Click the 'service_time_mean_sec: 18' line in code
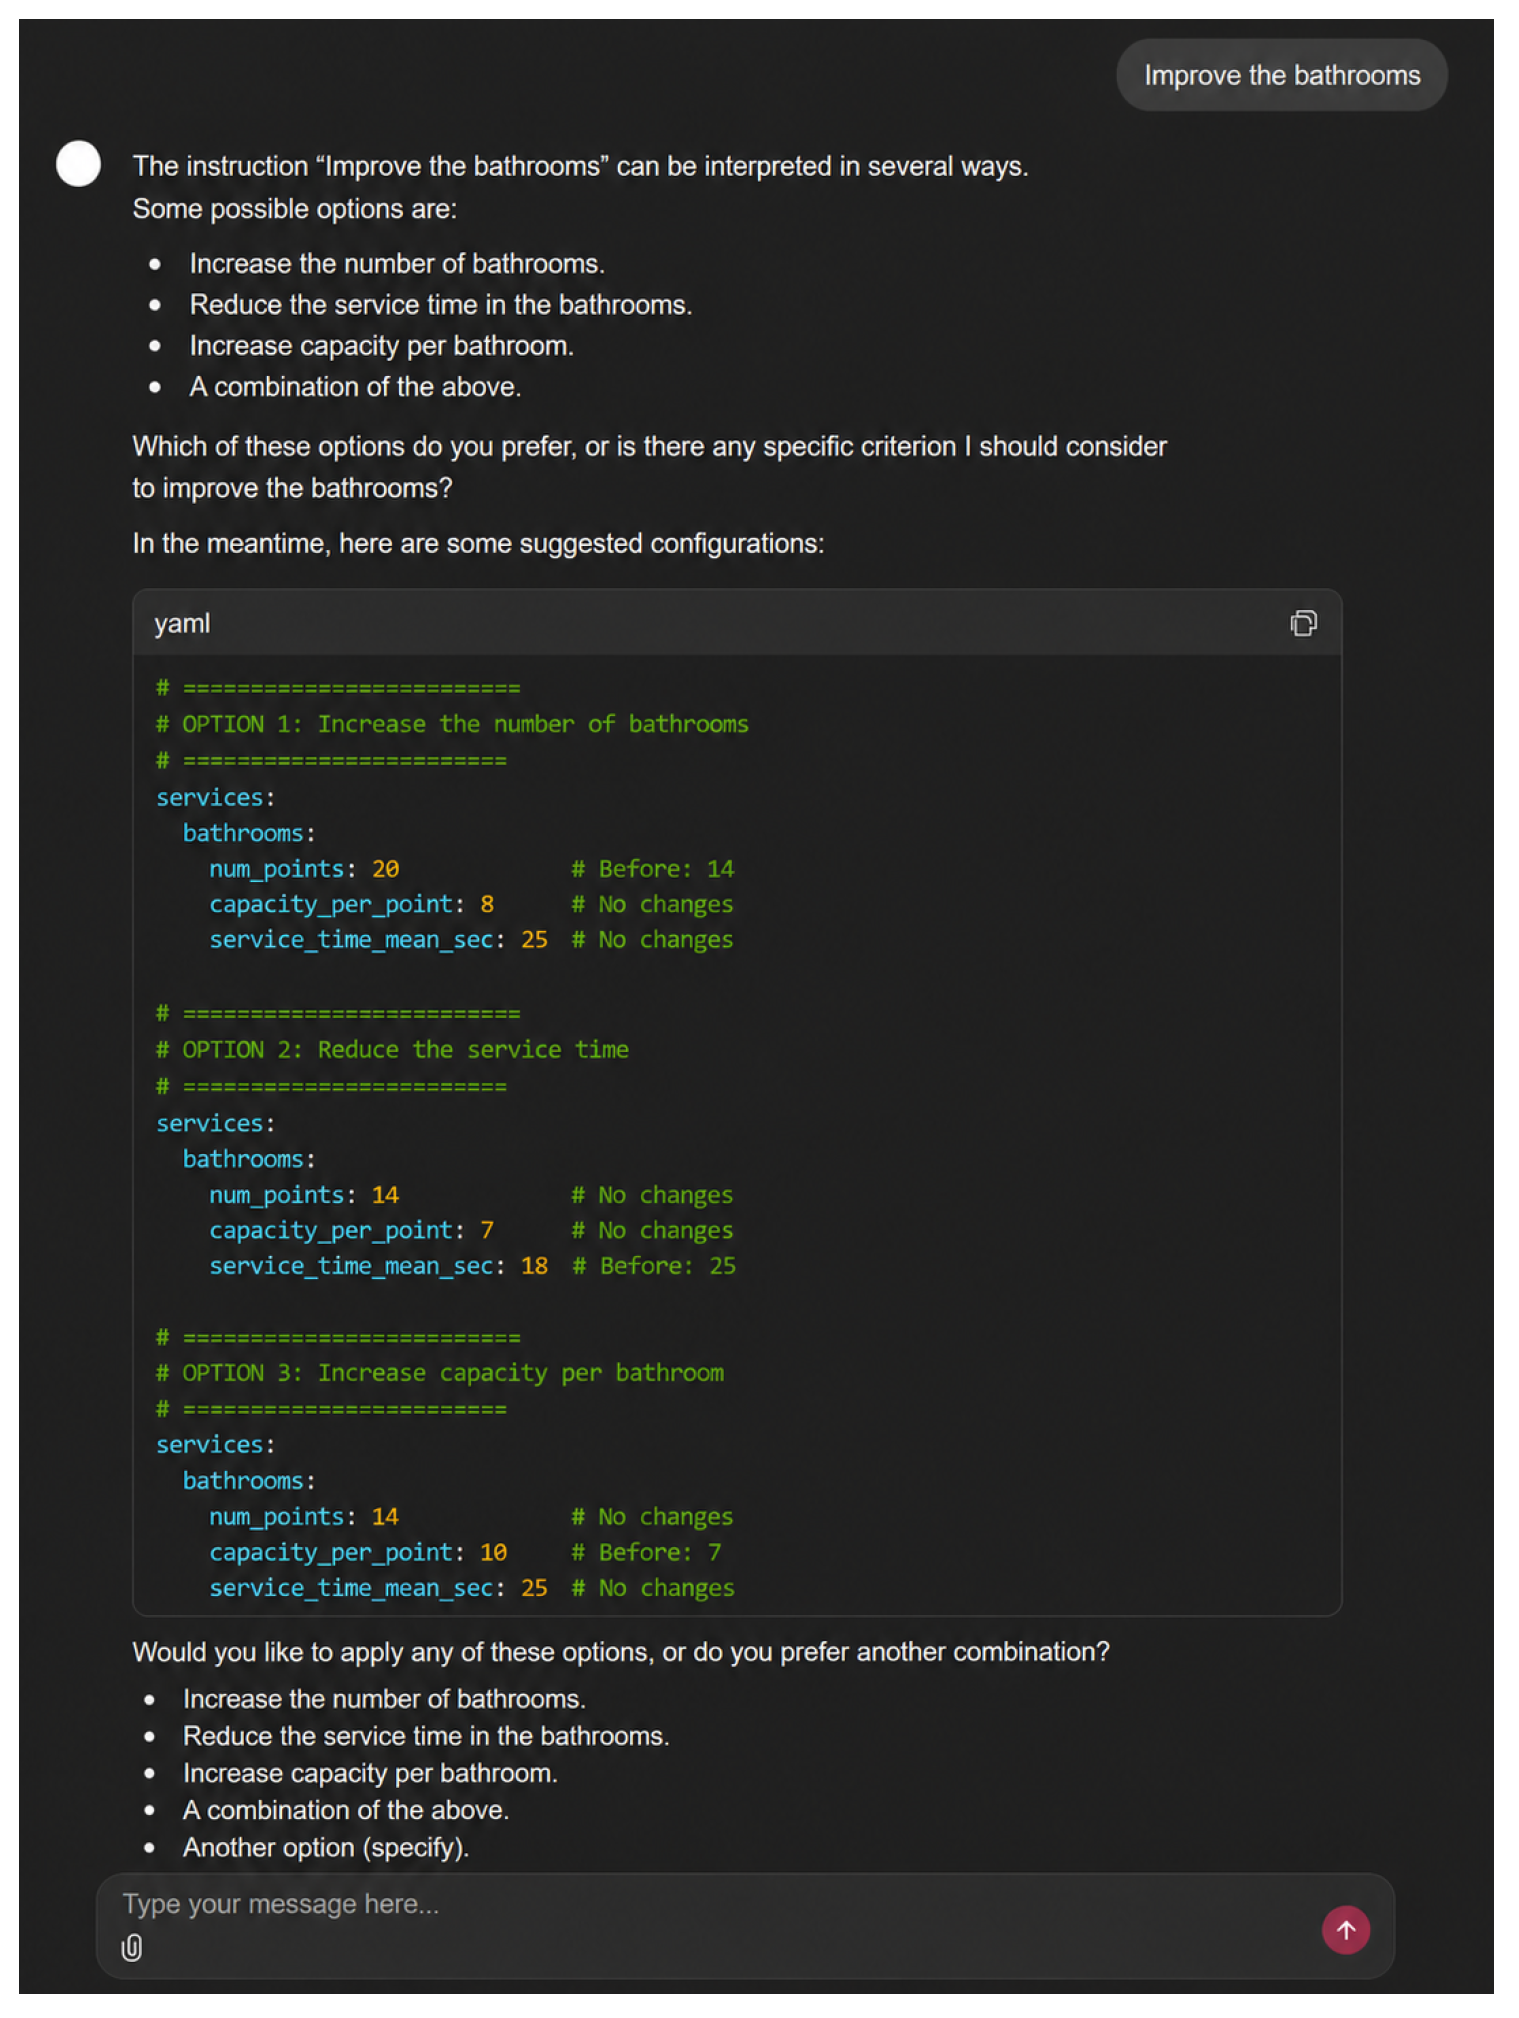Screen dimensions: 1519x2018 coord(378,1265)
